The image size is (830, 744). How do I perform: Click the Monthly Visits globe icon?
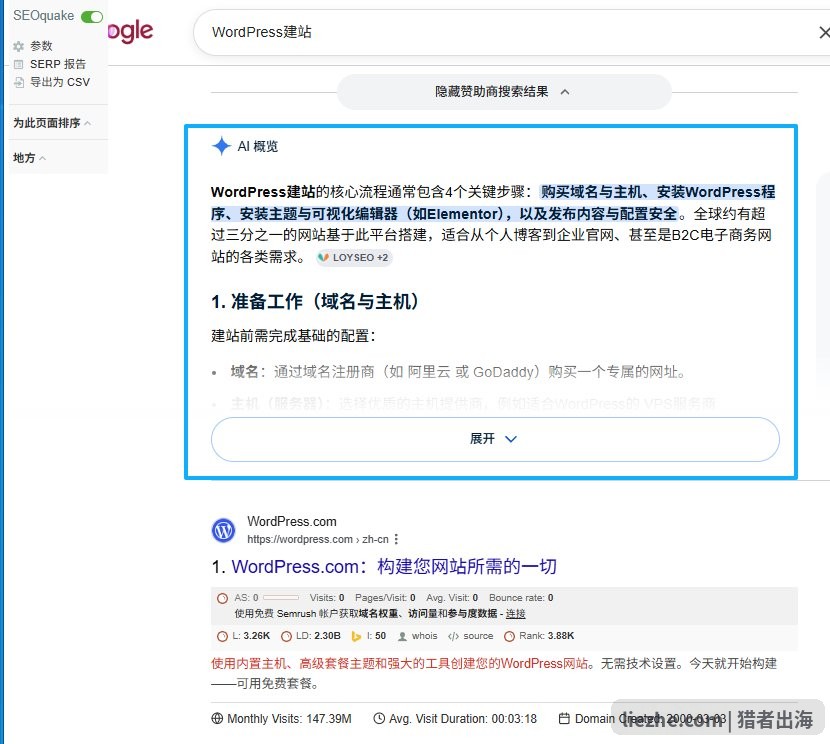click(x=217, y=719)
